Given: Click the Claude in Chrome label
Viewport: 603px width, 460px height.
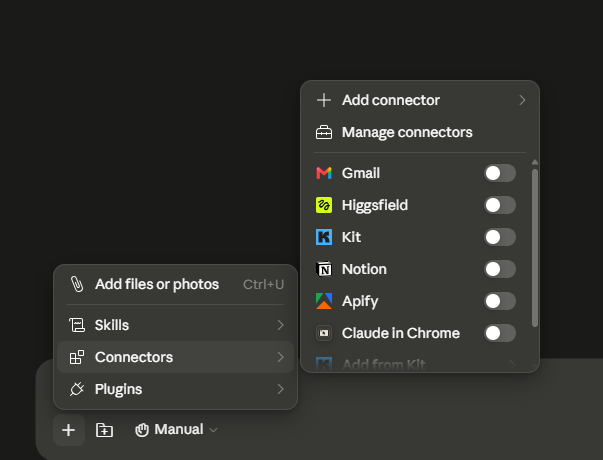Looking at the screenshot, I should tap(401, 333).
